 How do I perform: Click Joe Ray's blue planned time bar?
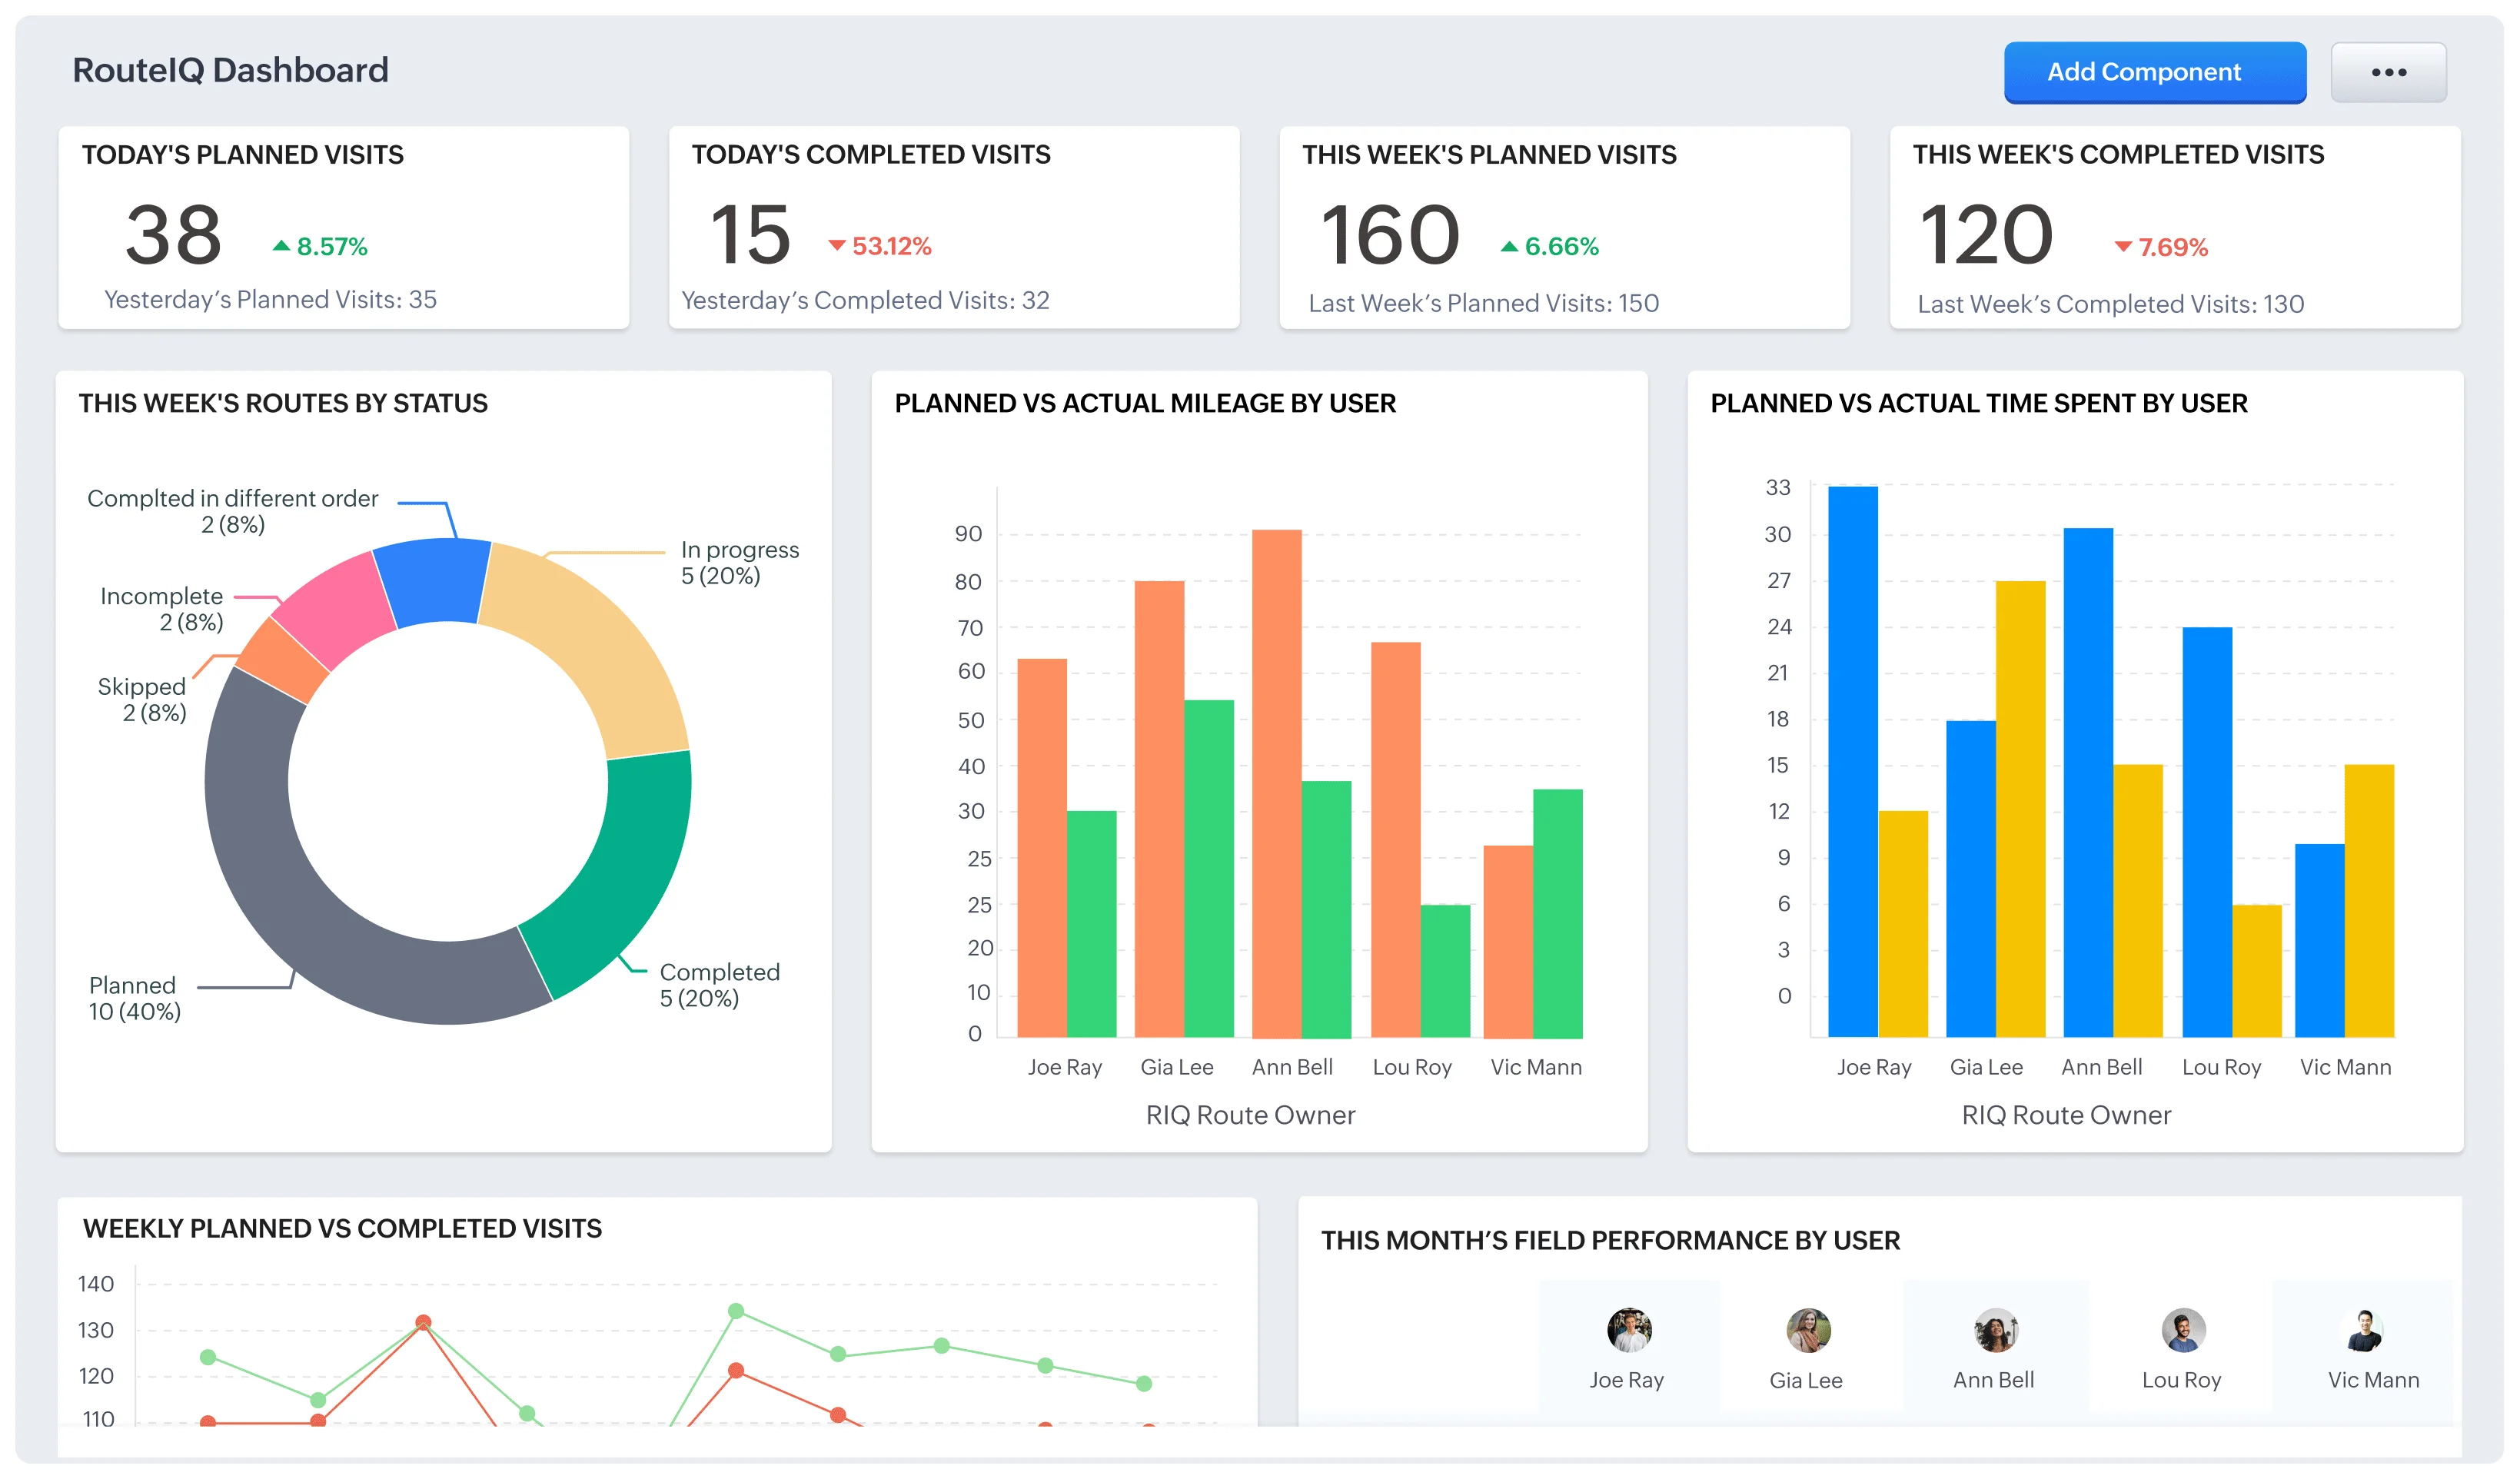1852,760
